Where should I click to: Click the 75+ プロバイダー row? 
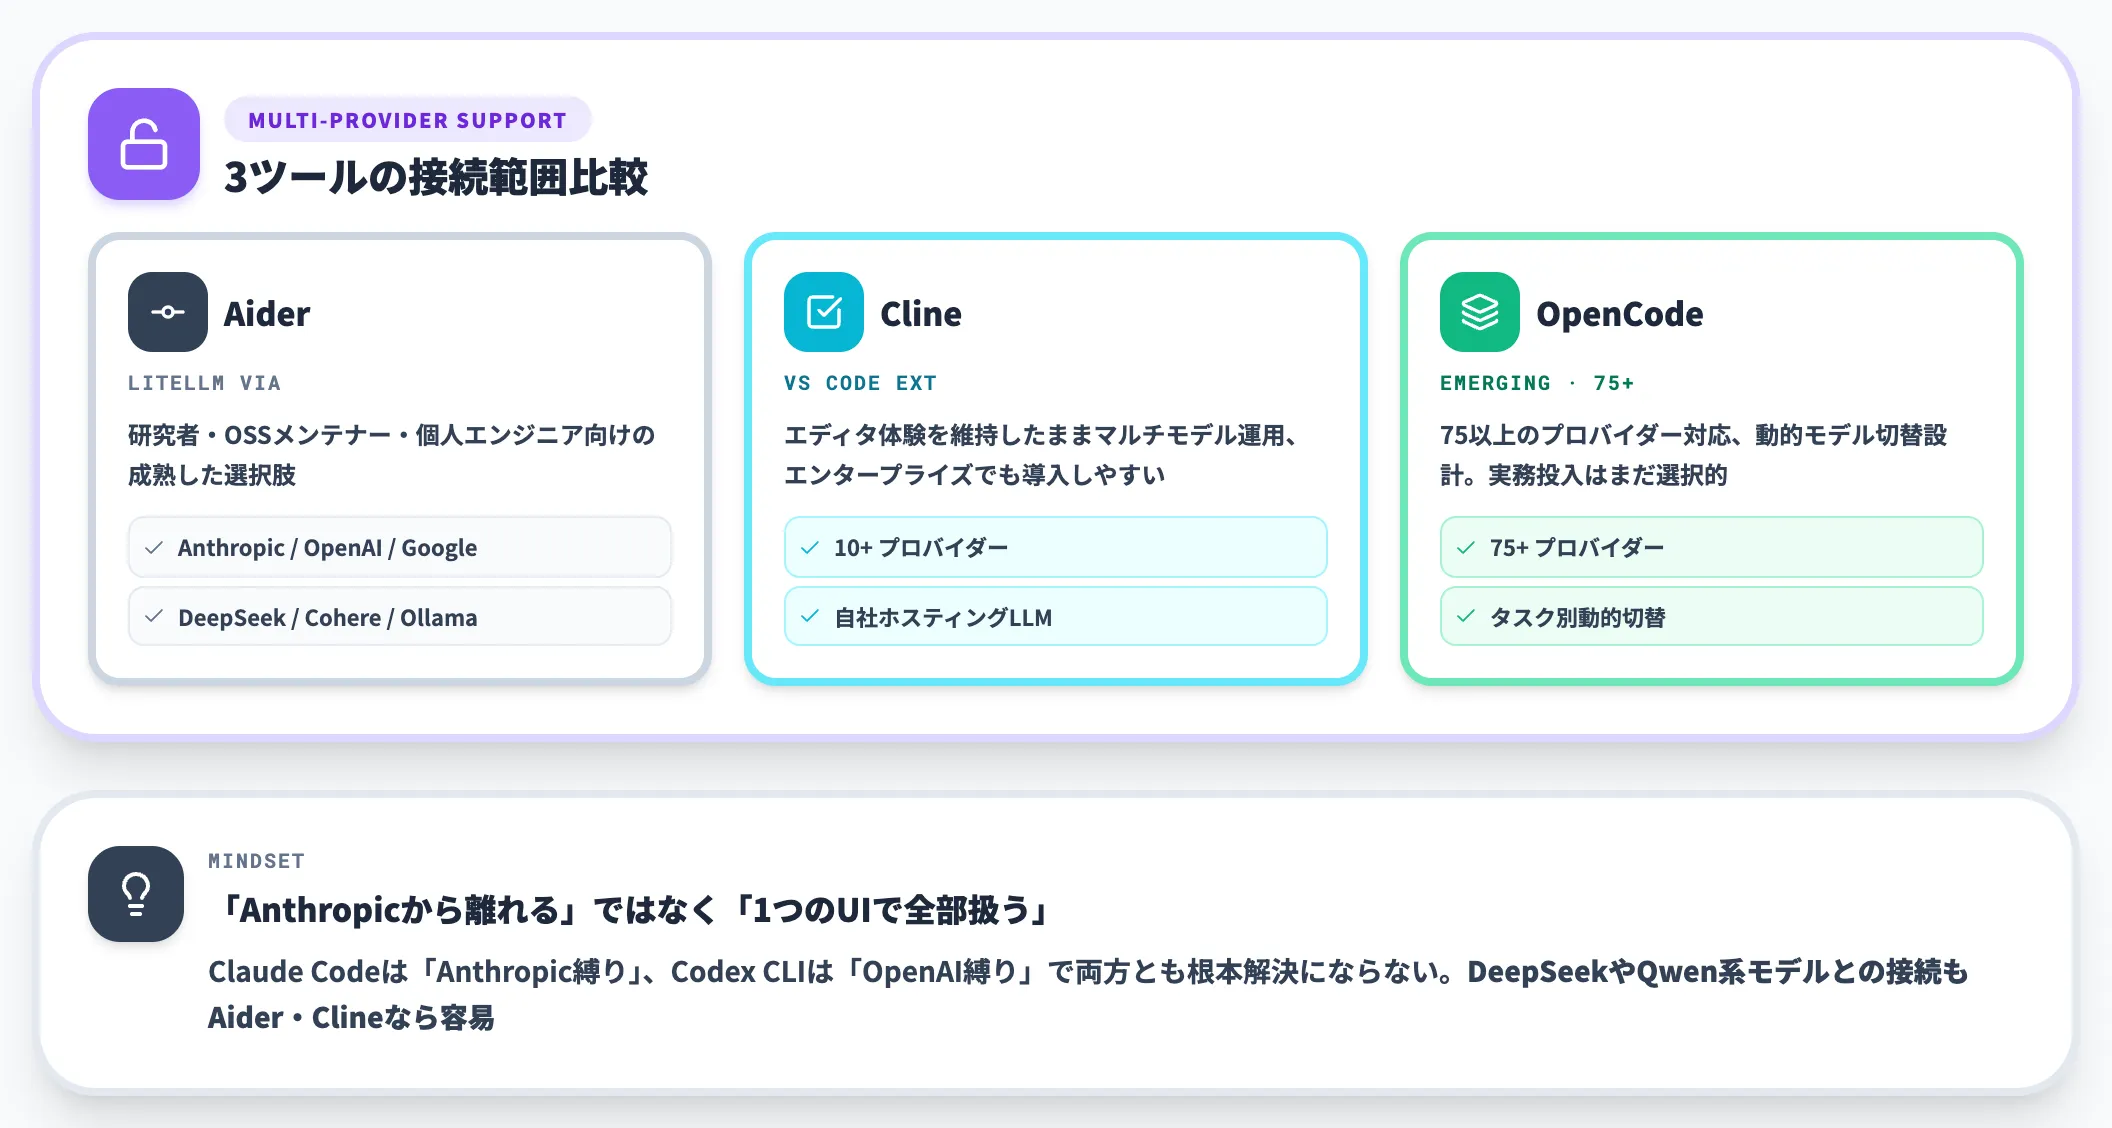(1712, 547)
